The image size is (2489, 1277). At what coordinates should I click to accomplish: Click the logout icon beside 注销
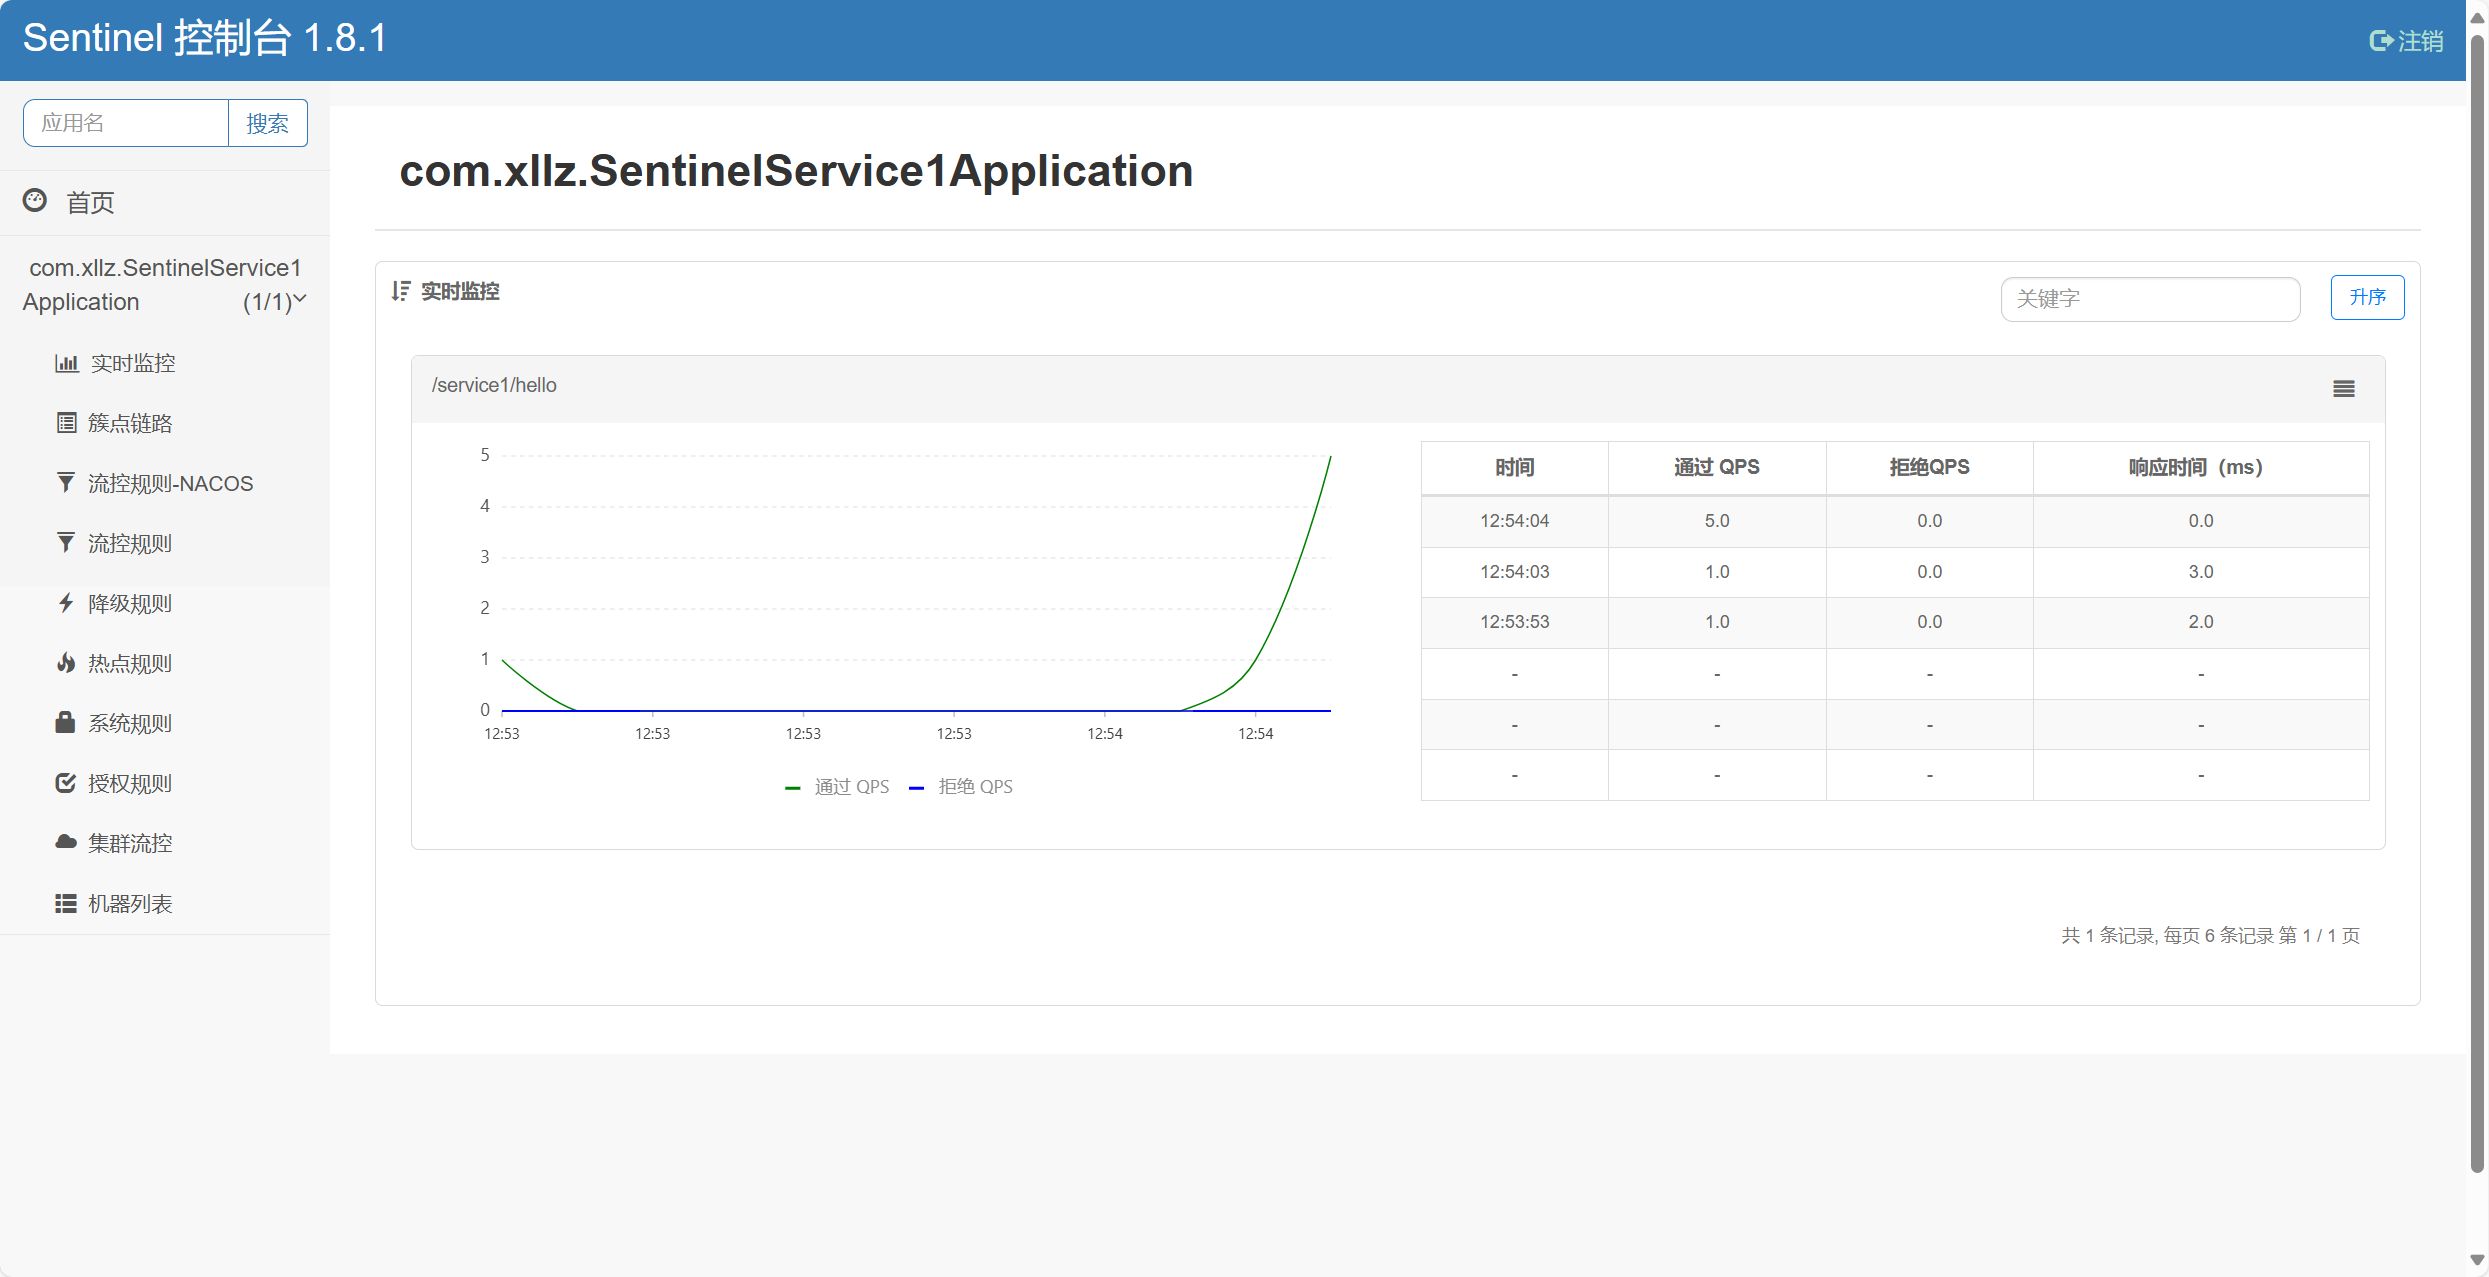[2381, 41]
